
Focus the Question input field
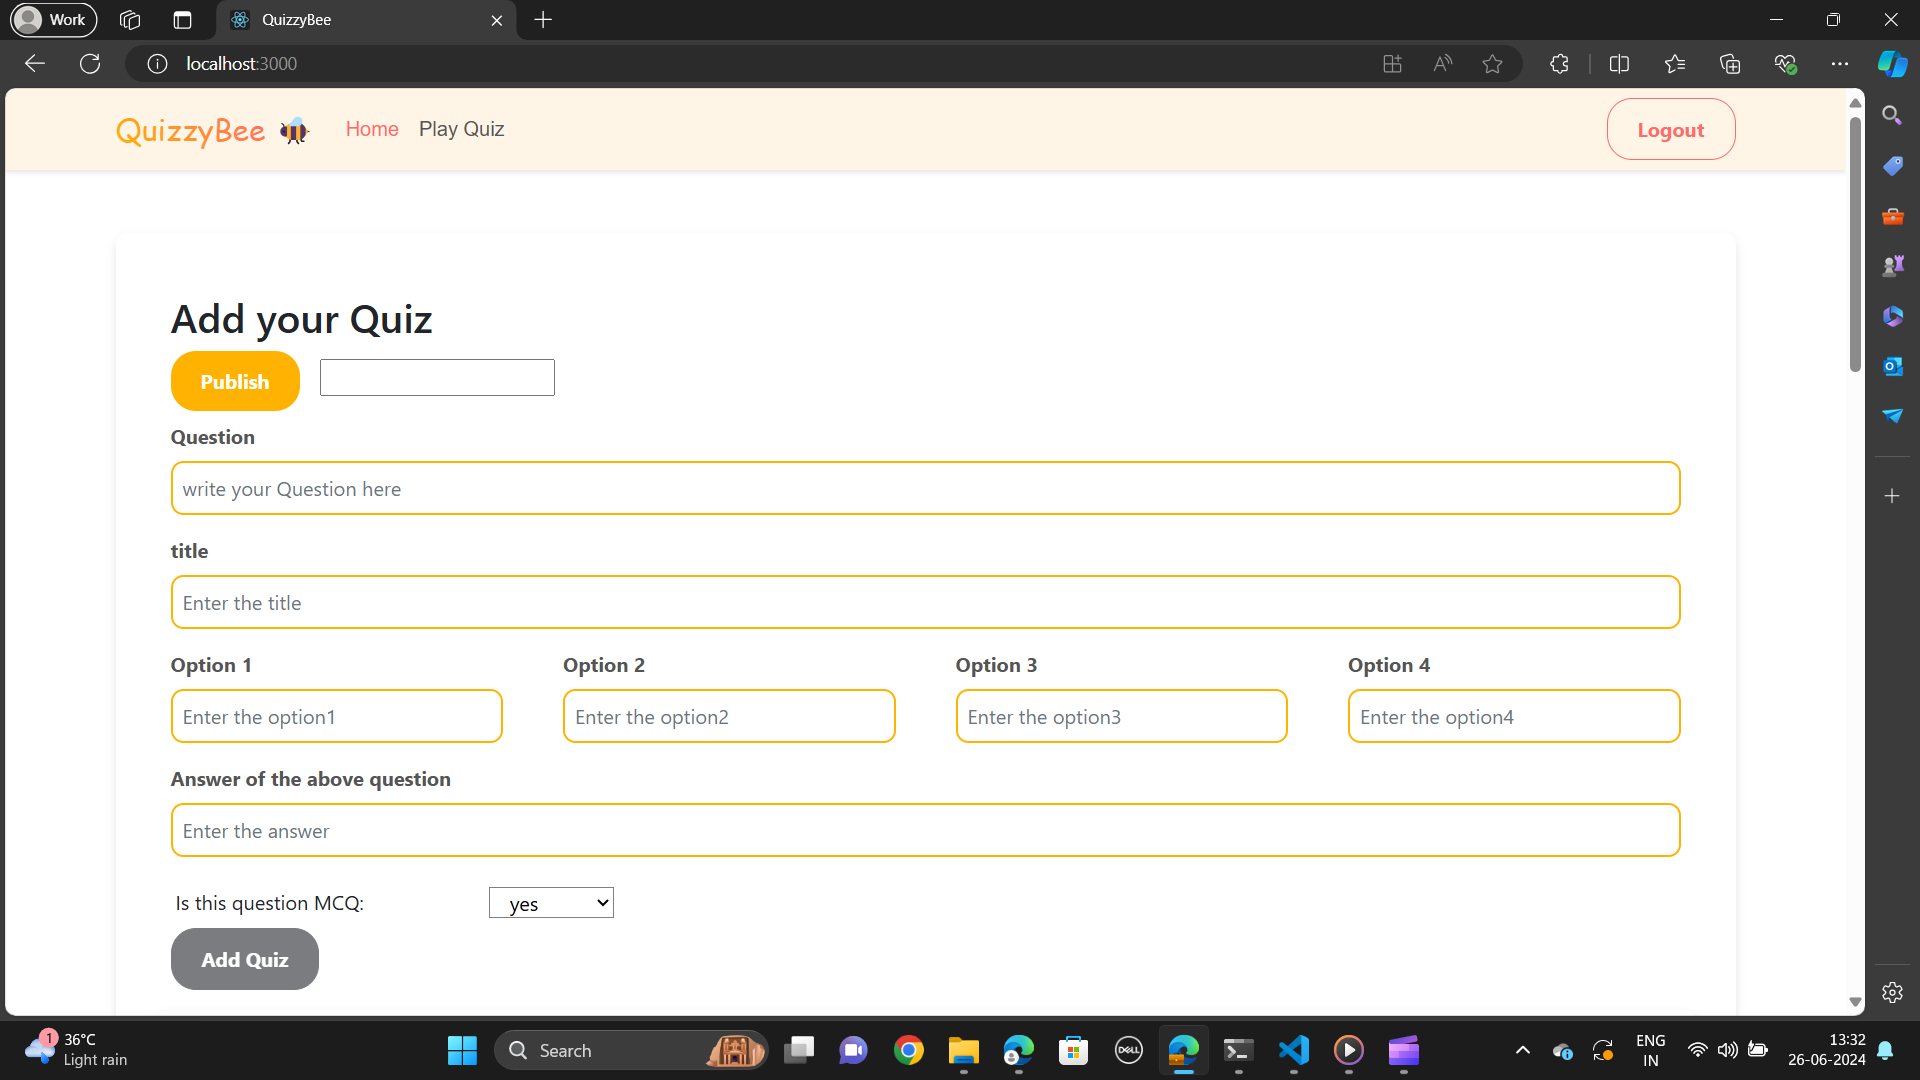[925, 489]
